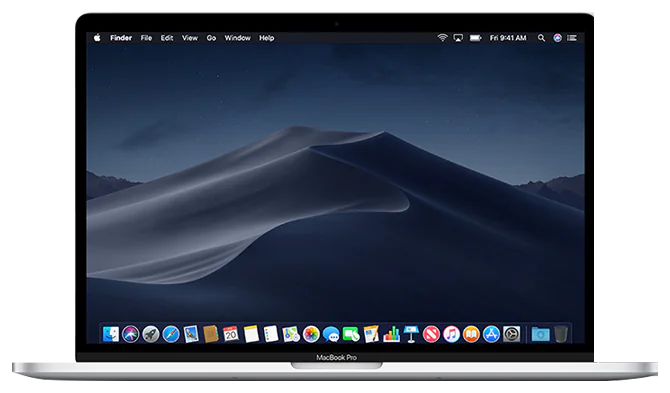Open Contacts book icon in Dock
670x393 pixels.
tap(211, 334)
